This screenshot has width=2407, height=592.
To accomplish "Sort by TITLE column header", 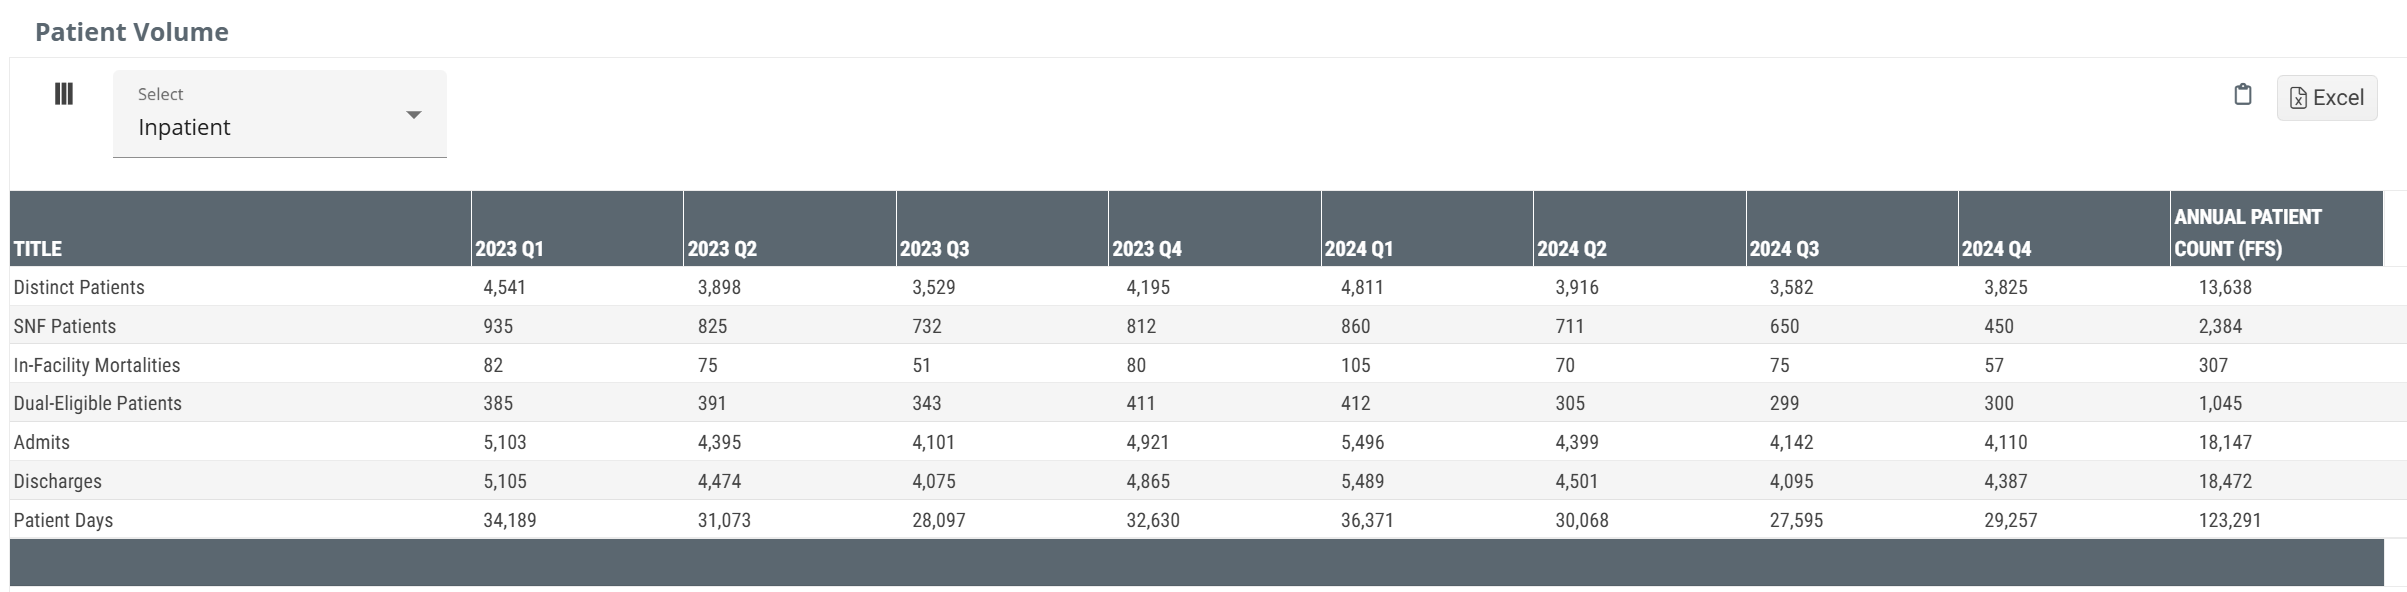I will 38,249.
